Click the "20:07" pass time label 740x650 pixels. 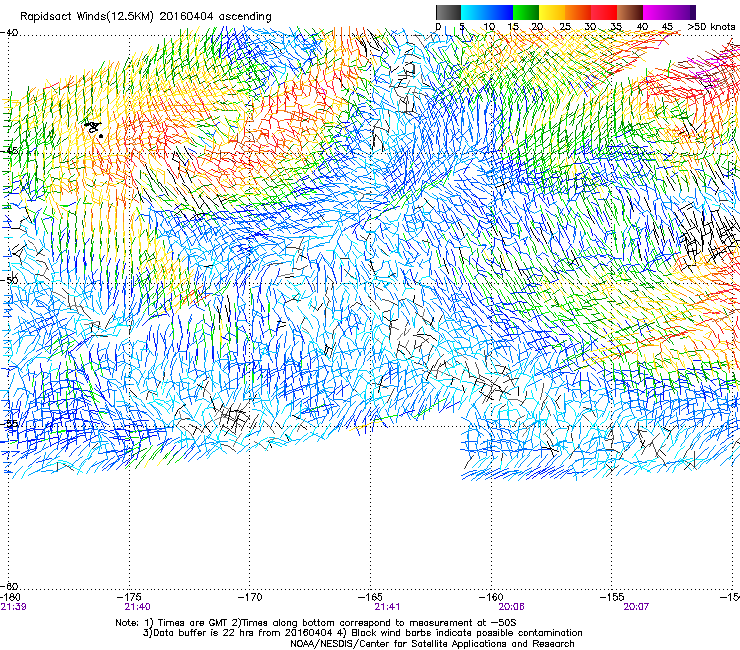pyautogui.click(x=636, y=607)
